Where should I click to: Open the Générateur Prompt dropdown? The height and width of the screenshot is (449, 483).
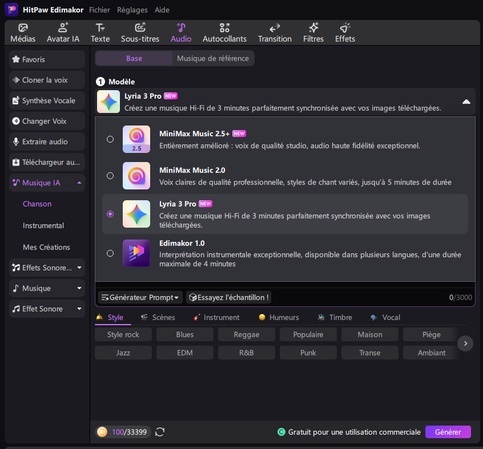coord(140,297)
